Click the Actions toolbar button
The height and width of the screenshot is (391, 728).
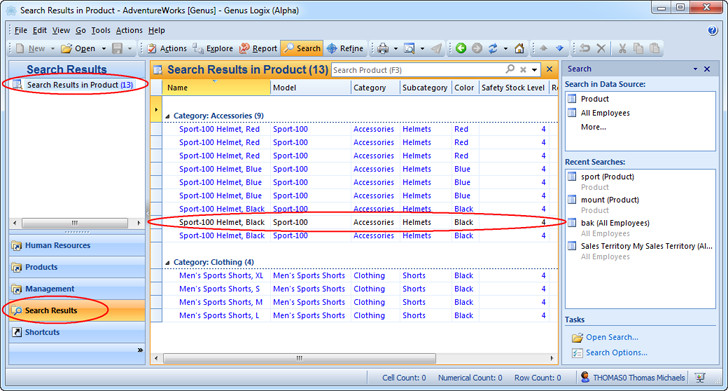[x=167, y=48]
